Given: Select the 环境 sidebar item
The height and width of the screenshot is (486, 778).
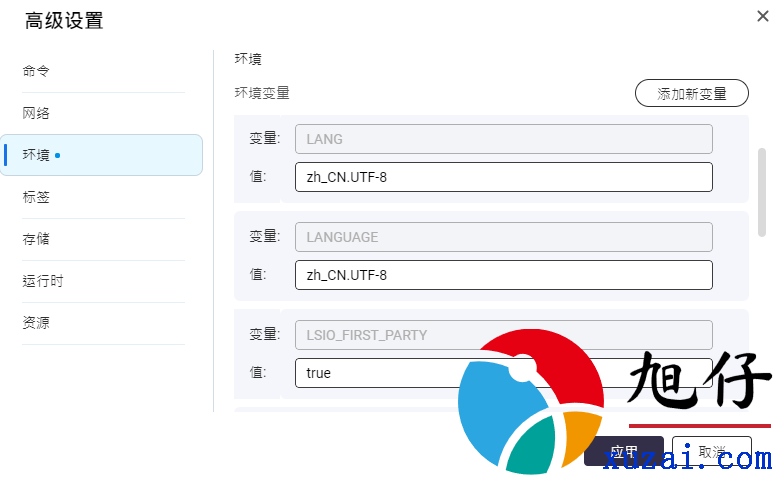Looking at the screenshot, I should click(x=101, y=155).
